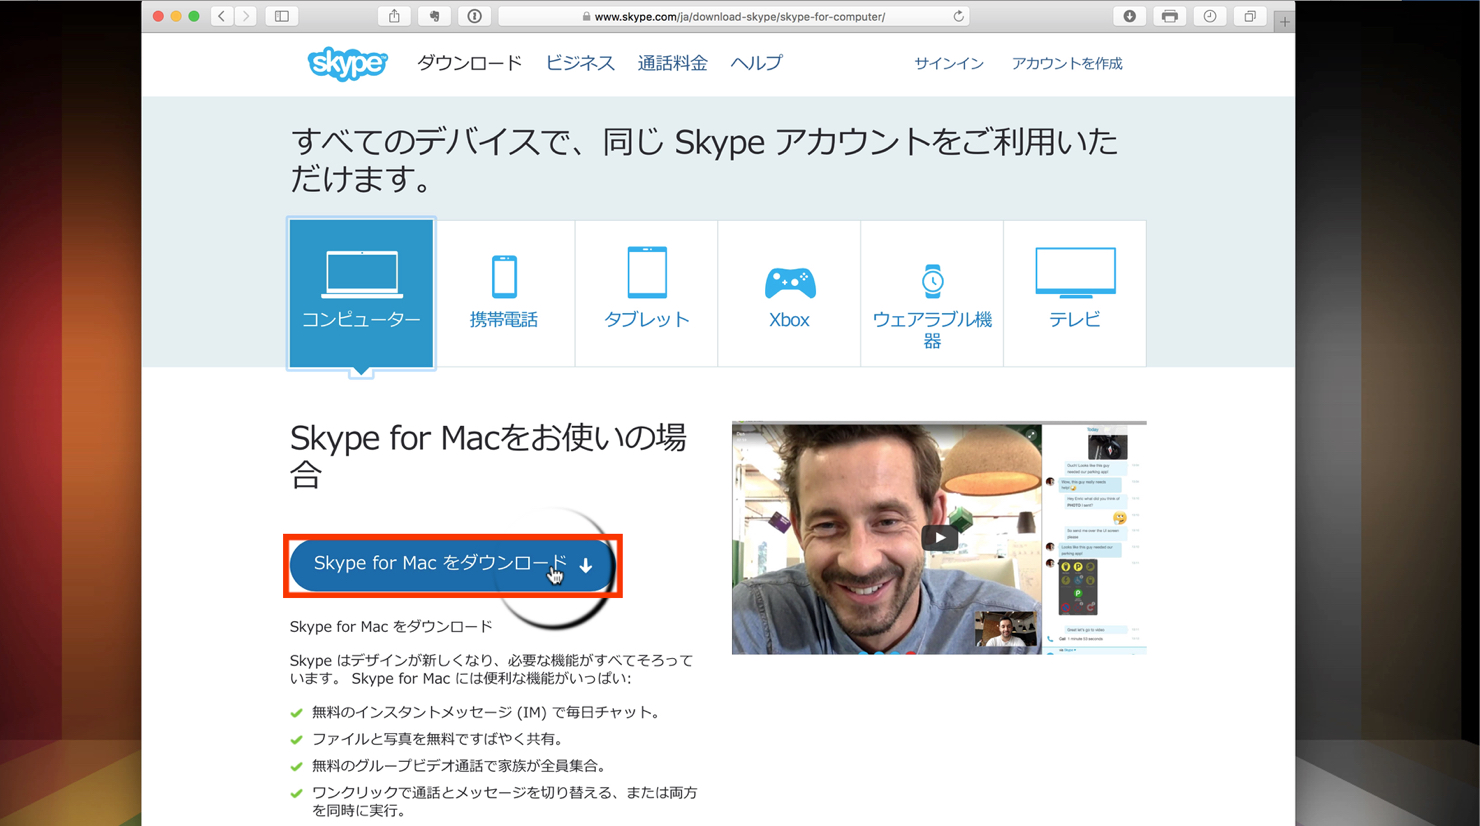Click the 1Password extension icon
The height and width of the screenshot is (826, 1480).
[474, 16]
